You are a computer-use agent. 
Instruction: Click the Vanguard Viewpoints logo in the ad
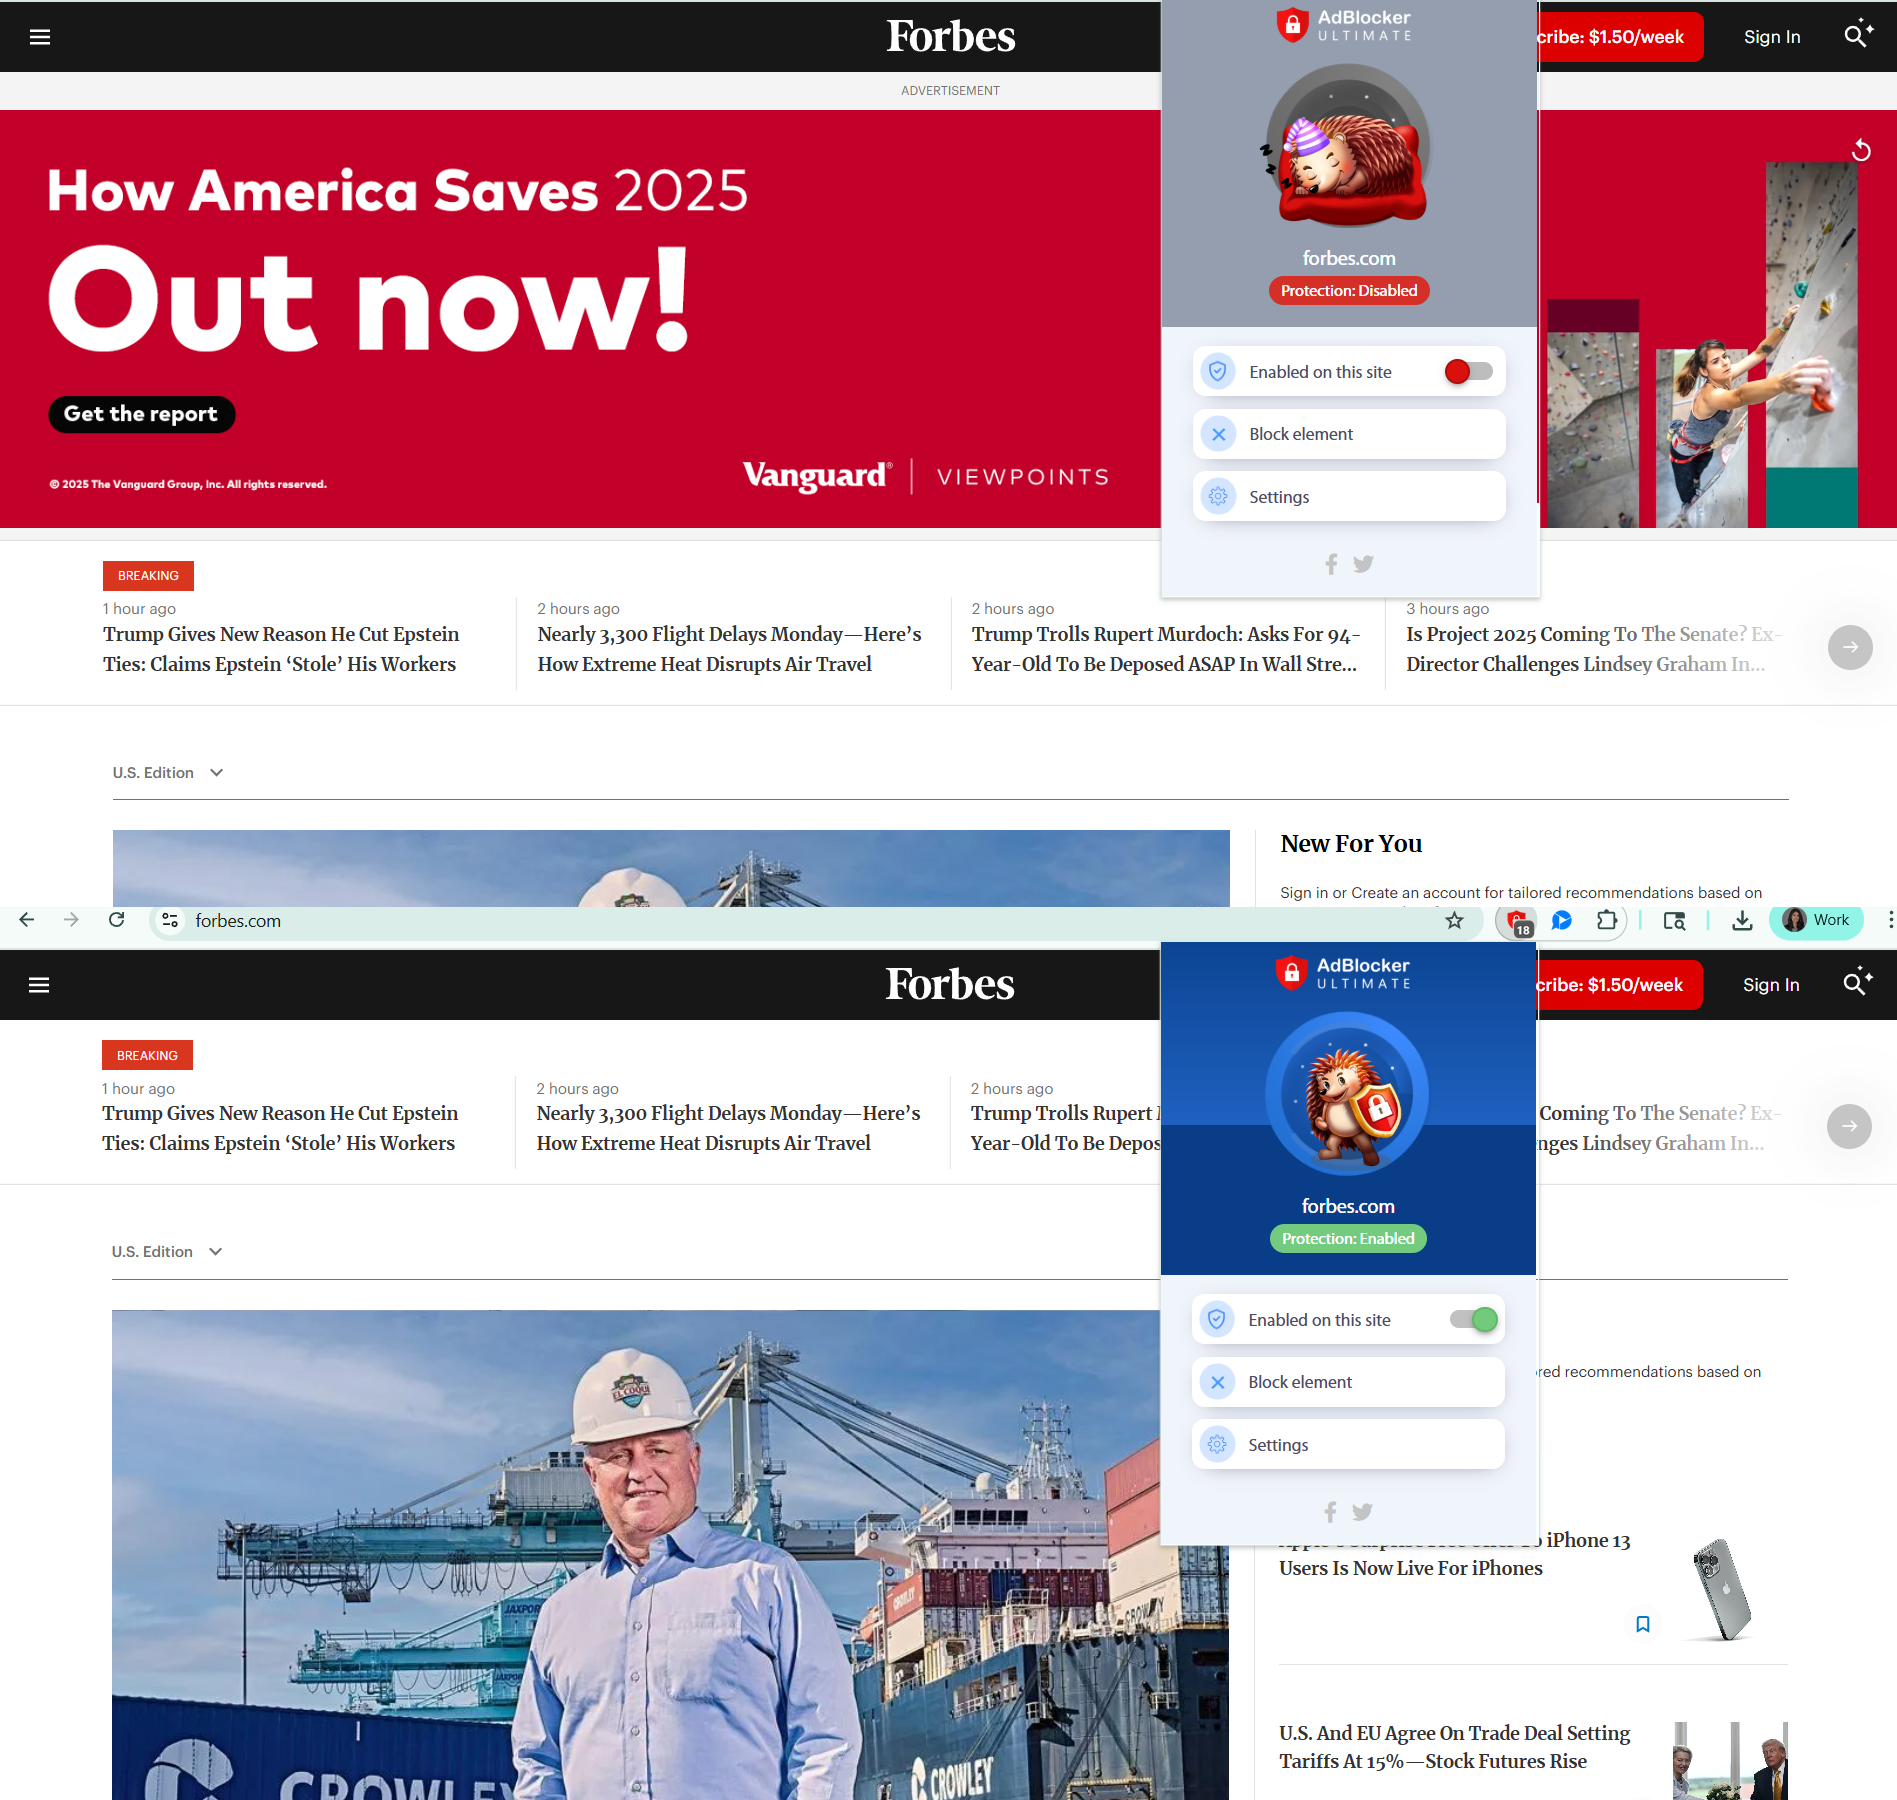click(926, 476)
